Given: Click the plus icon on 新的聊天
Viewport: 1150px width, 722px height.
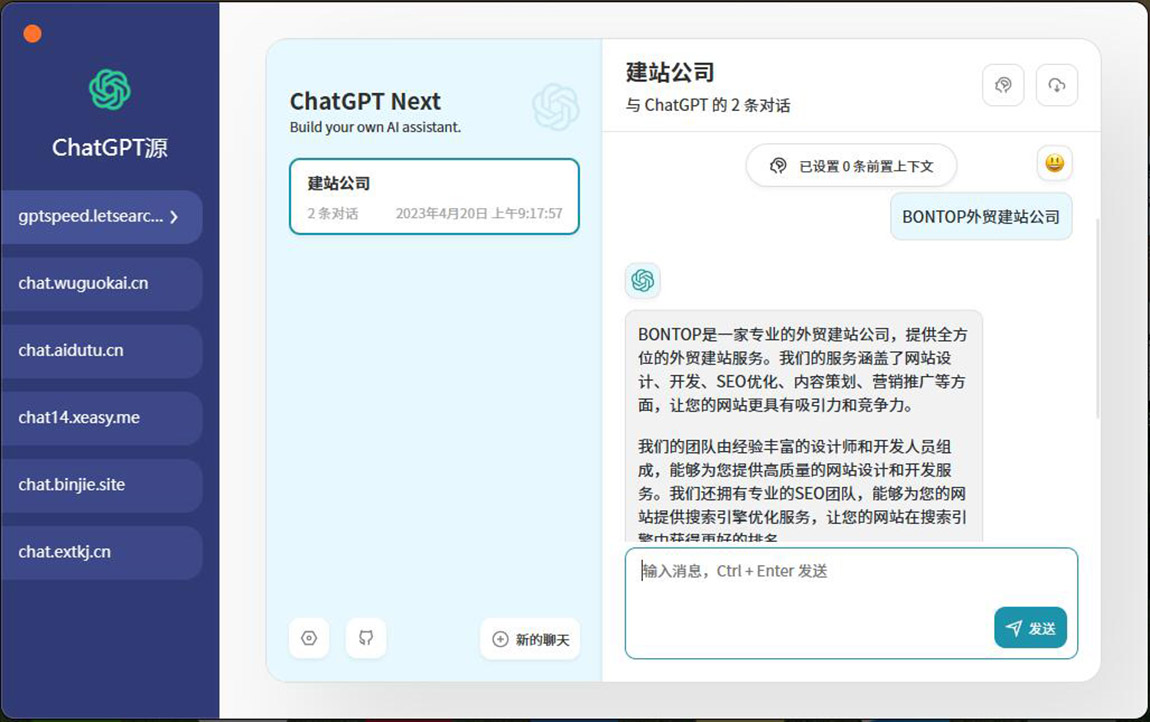Looking at the screenshot, I should 499,638.
